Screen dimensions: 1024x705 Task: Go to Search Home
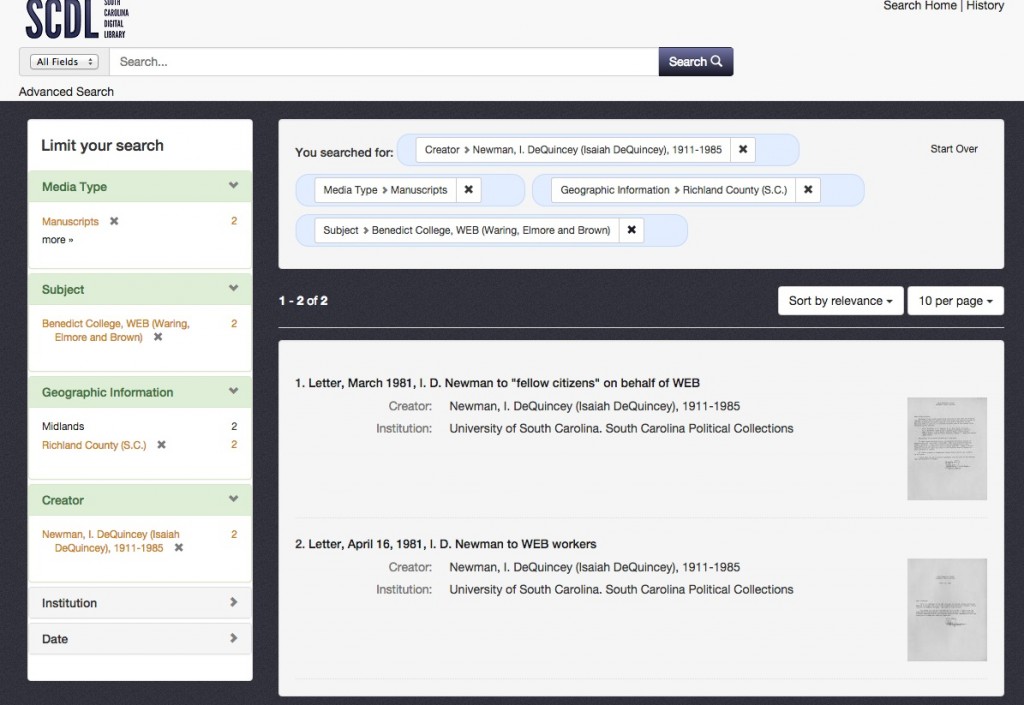pos(920,6)
